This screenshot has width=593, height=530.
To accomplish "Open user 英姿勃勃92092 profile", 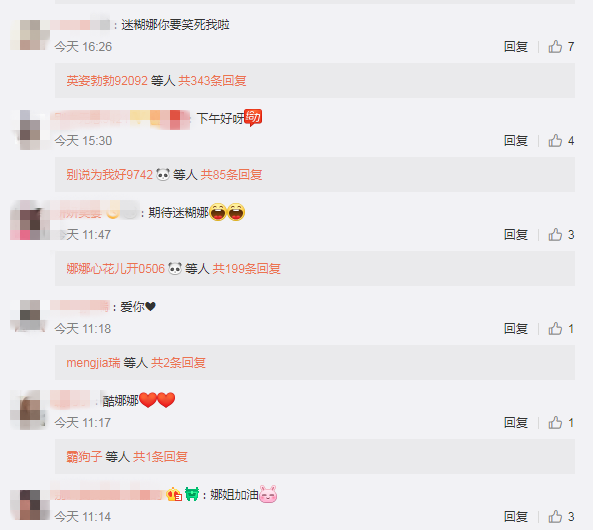I will [x=107, y=81].
